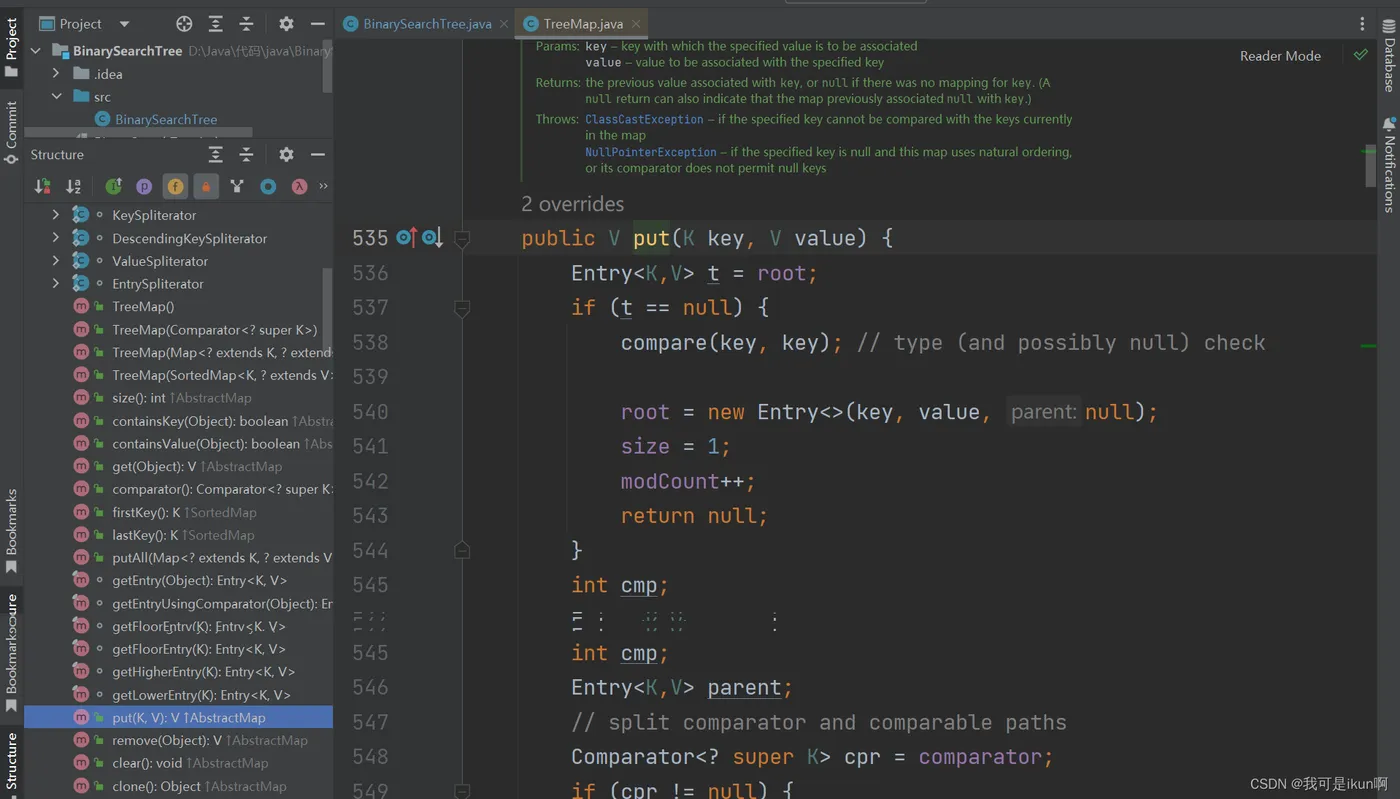Screen dimensions: 1400x799
Task: Select getEntry(Object) in Structure
Action: 178,580
